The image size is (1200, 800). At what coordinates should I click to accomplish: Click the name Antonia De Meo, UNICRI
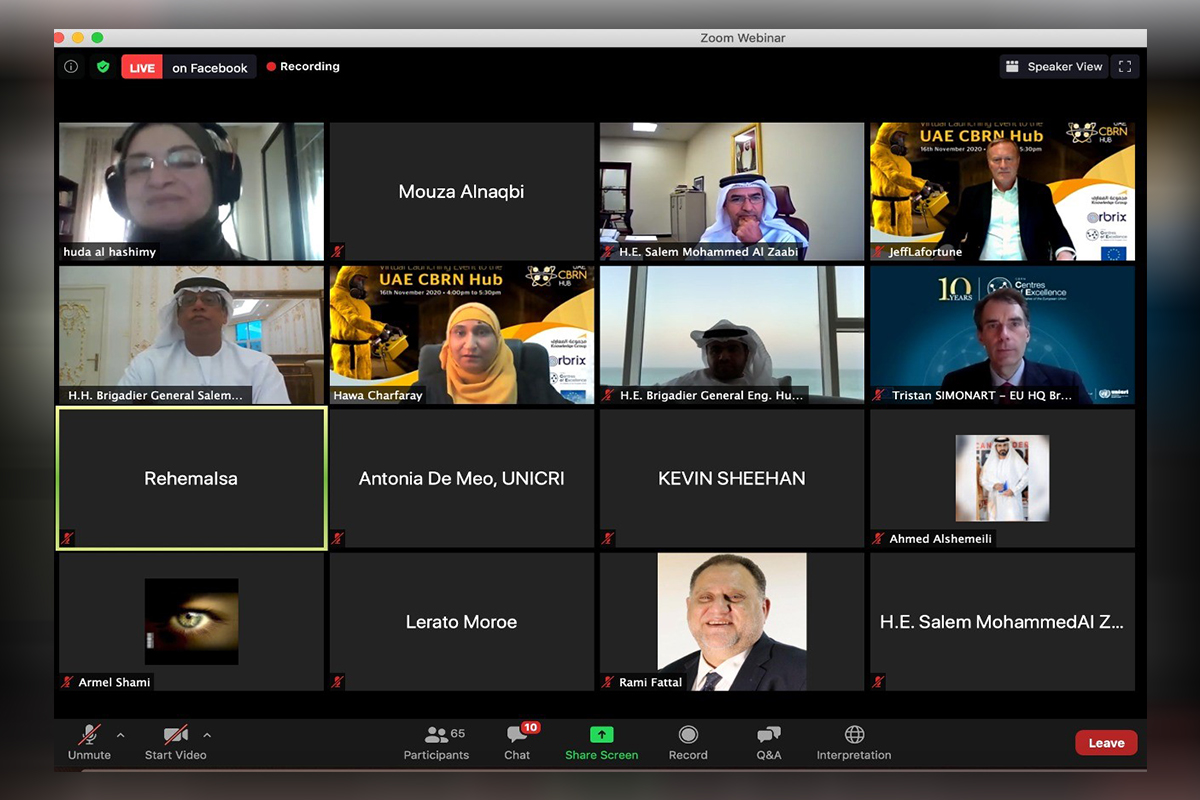coord(461,478)
